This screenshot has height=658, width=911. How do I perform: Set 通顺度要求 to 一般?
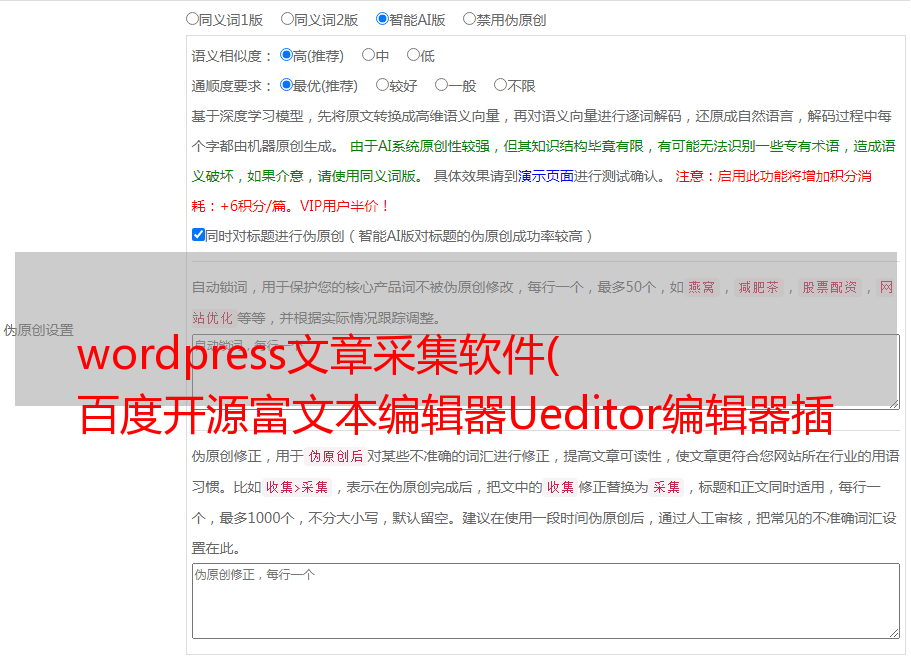point(442,85)
